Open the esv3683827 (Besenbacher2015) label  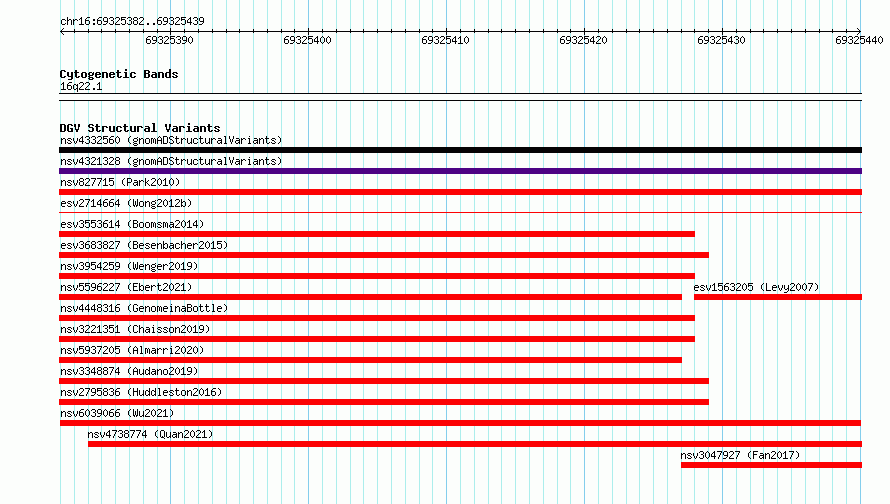[144, 245]
